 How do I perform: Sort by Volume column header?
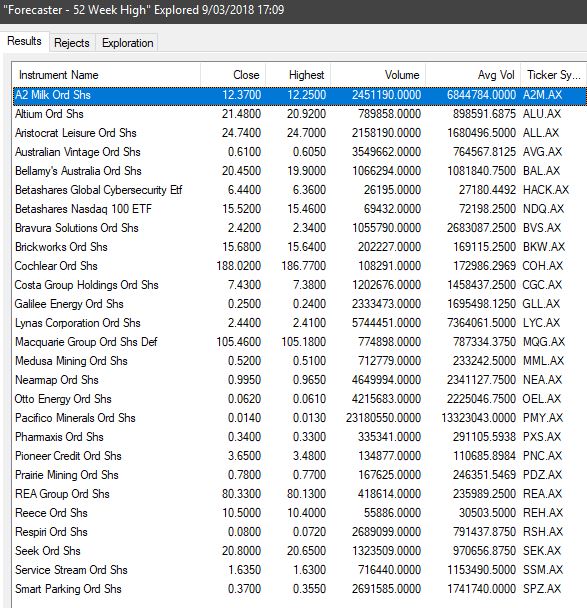pyautogui.click(x=378, y=75)
